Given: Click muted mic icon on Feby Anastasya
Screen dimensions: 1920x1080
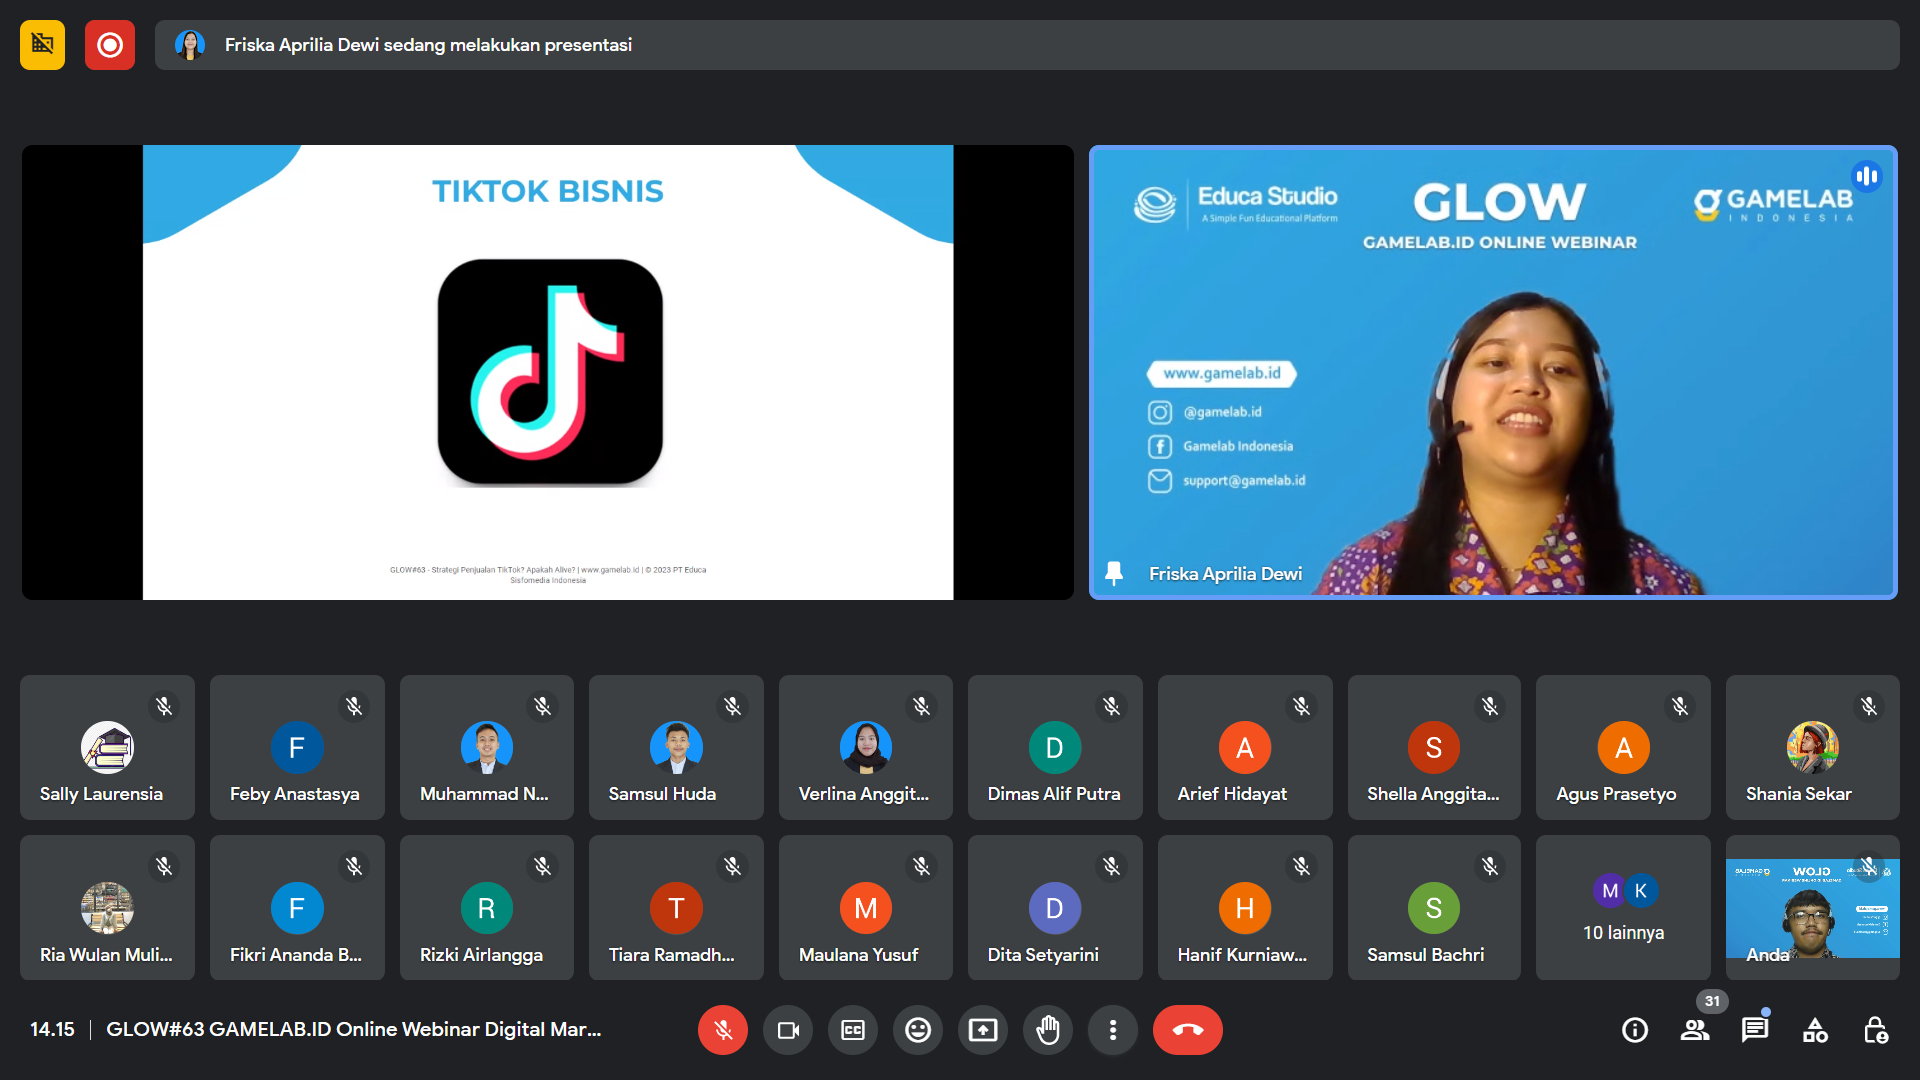Looking at the screenshot, I should click(x=354, y=706).
